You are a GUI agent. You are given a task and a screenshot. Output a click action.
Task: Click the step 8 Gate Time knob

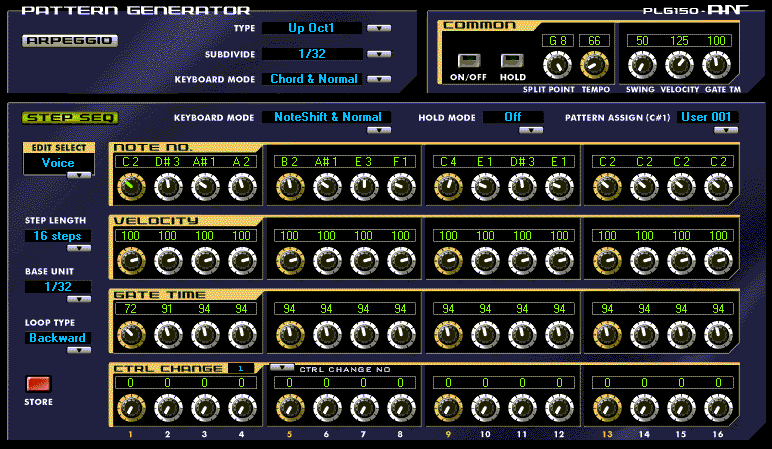tap(401, 335)
